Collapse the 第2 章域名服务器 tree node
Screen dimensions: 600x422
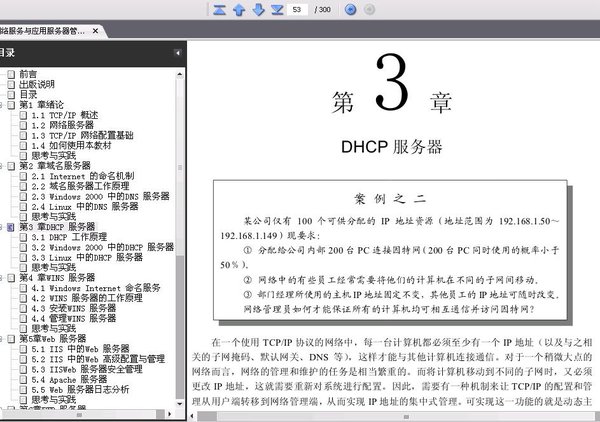click(1, 166)
